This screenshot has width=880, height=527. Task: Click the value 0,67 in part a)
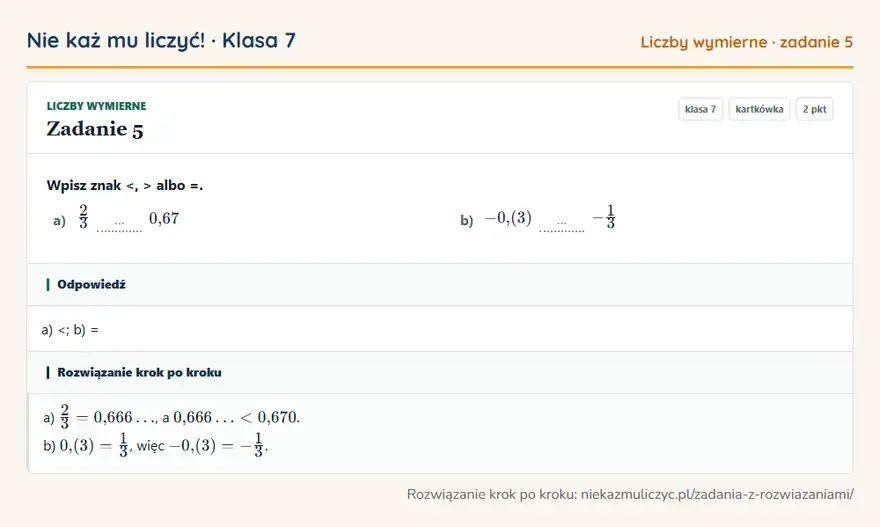(164, 218)
